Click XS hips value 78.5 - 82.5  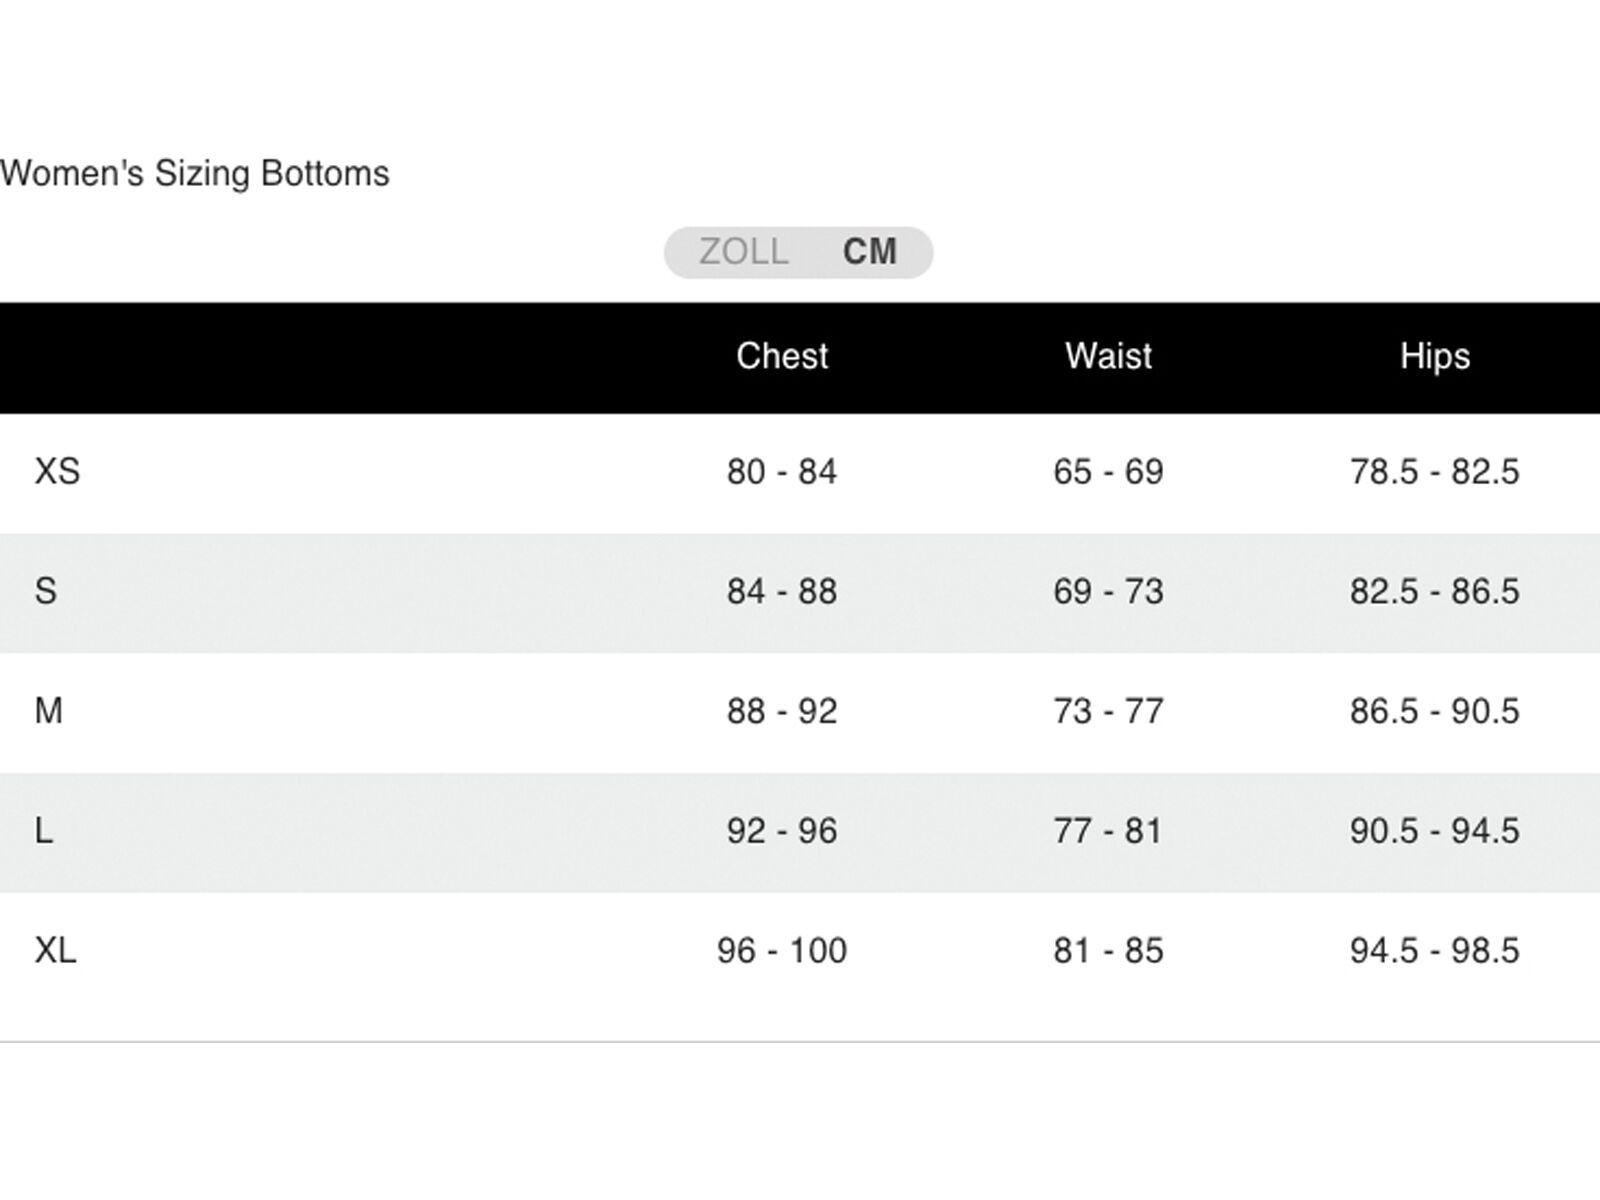click(1435, 471)
